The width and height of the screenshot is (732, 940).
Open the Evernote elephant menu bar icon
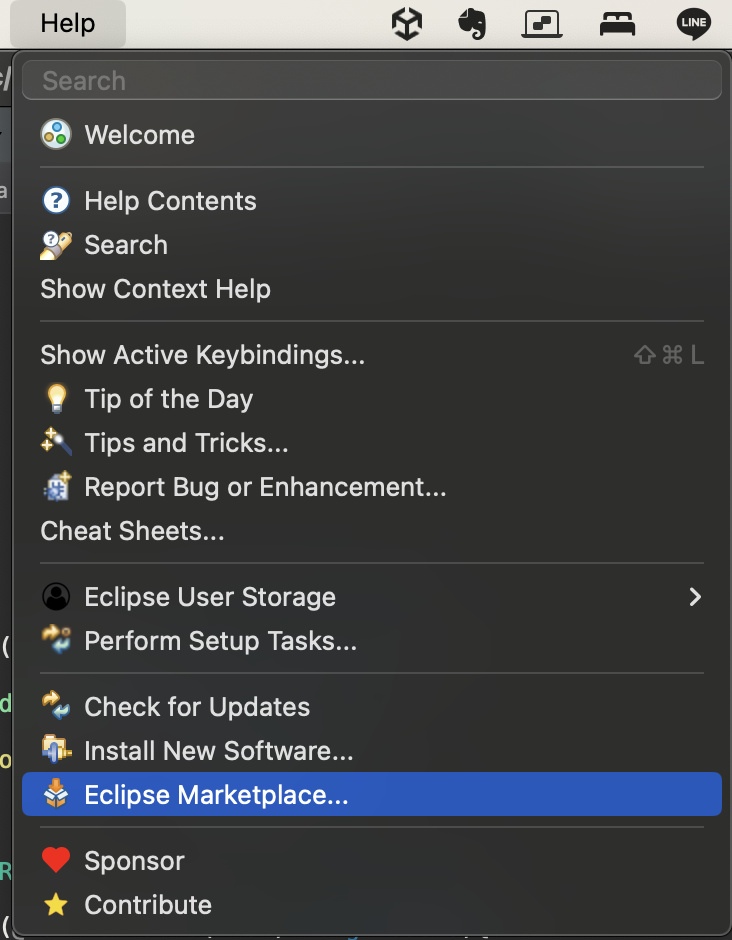pos(472,23)
